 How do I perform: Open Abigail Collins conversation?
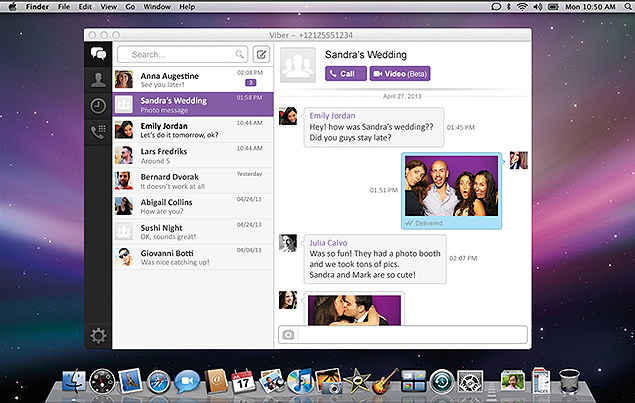(193, 206)
